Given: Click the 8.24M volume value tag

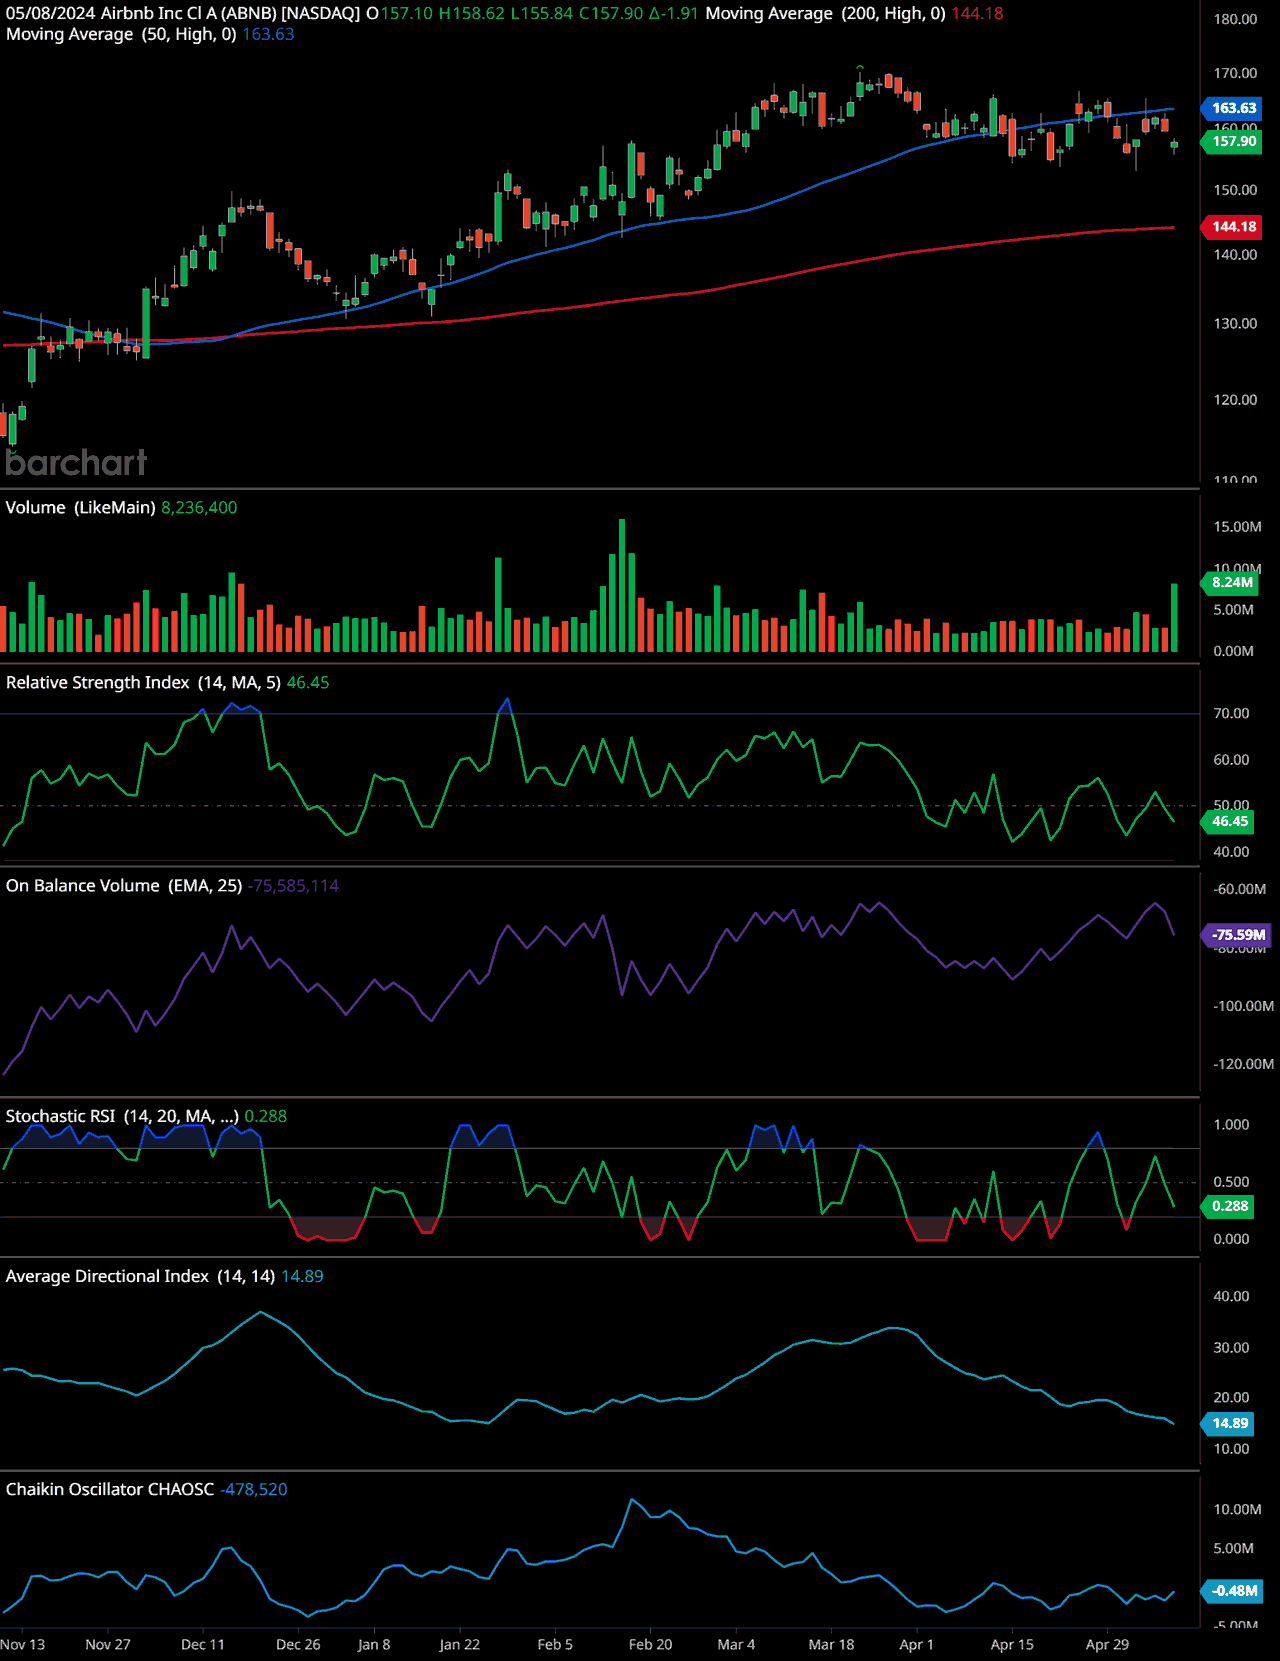Looking at the screenshot, I should click(x=1230, y=582).
